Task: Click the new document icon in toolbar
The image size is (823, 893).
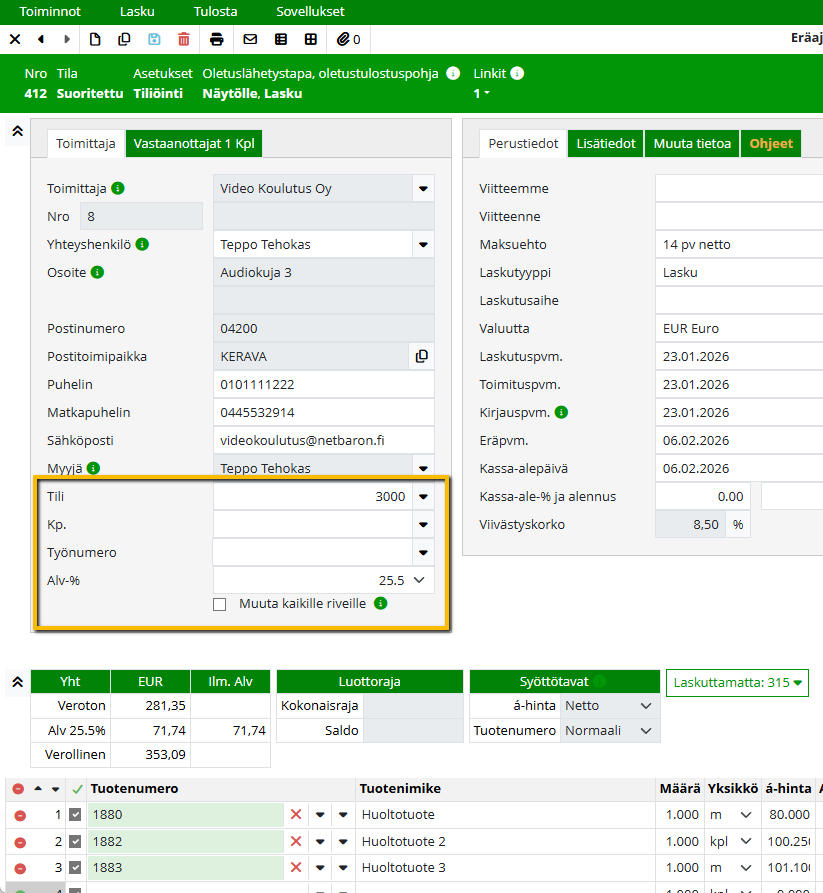Action: tap(96, 39)
